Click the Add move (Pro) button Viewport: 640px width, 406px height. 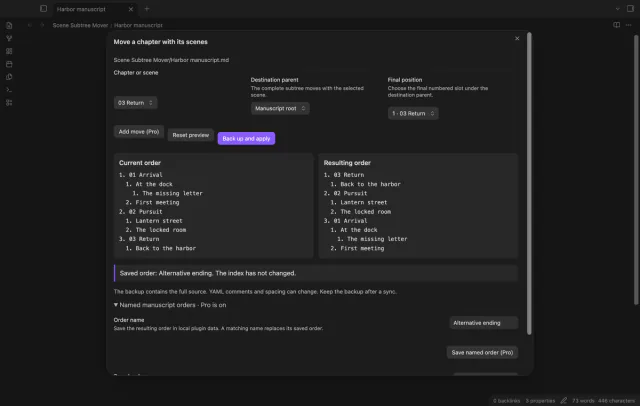click(139, 131)
